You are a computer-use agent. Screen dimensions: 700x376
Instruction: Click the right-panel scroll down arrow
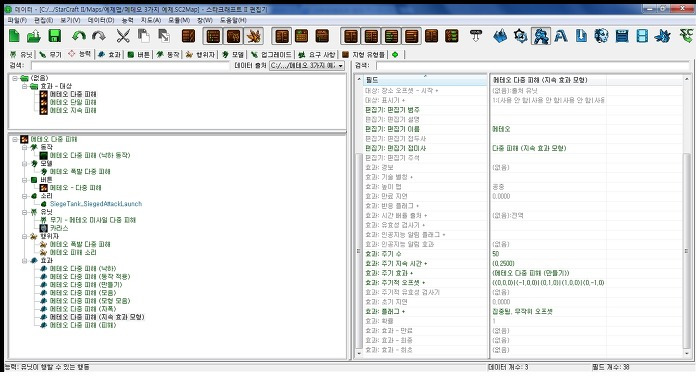point(687,354)
